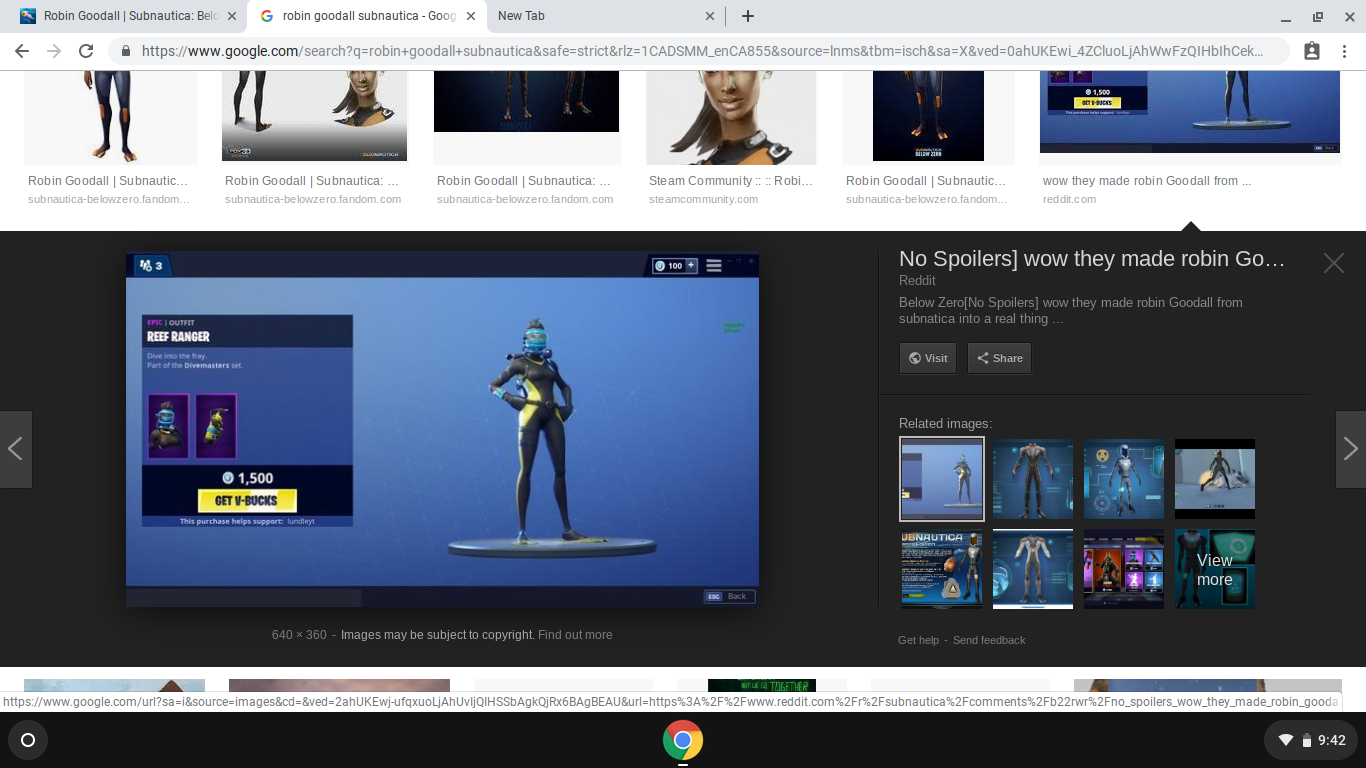Screen dimensions: 1366x768
Task: Close the robin goodall subnautica Google tab
Action: point(470,16)
